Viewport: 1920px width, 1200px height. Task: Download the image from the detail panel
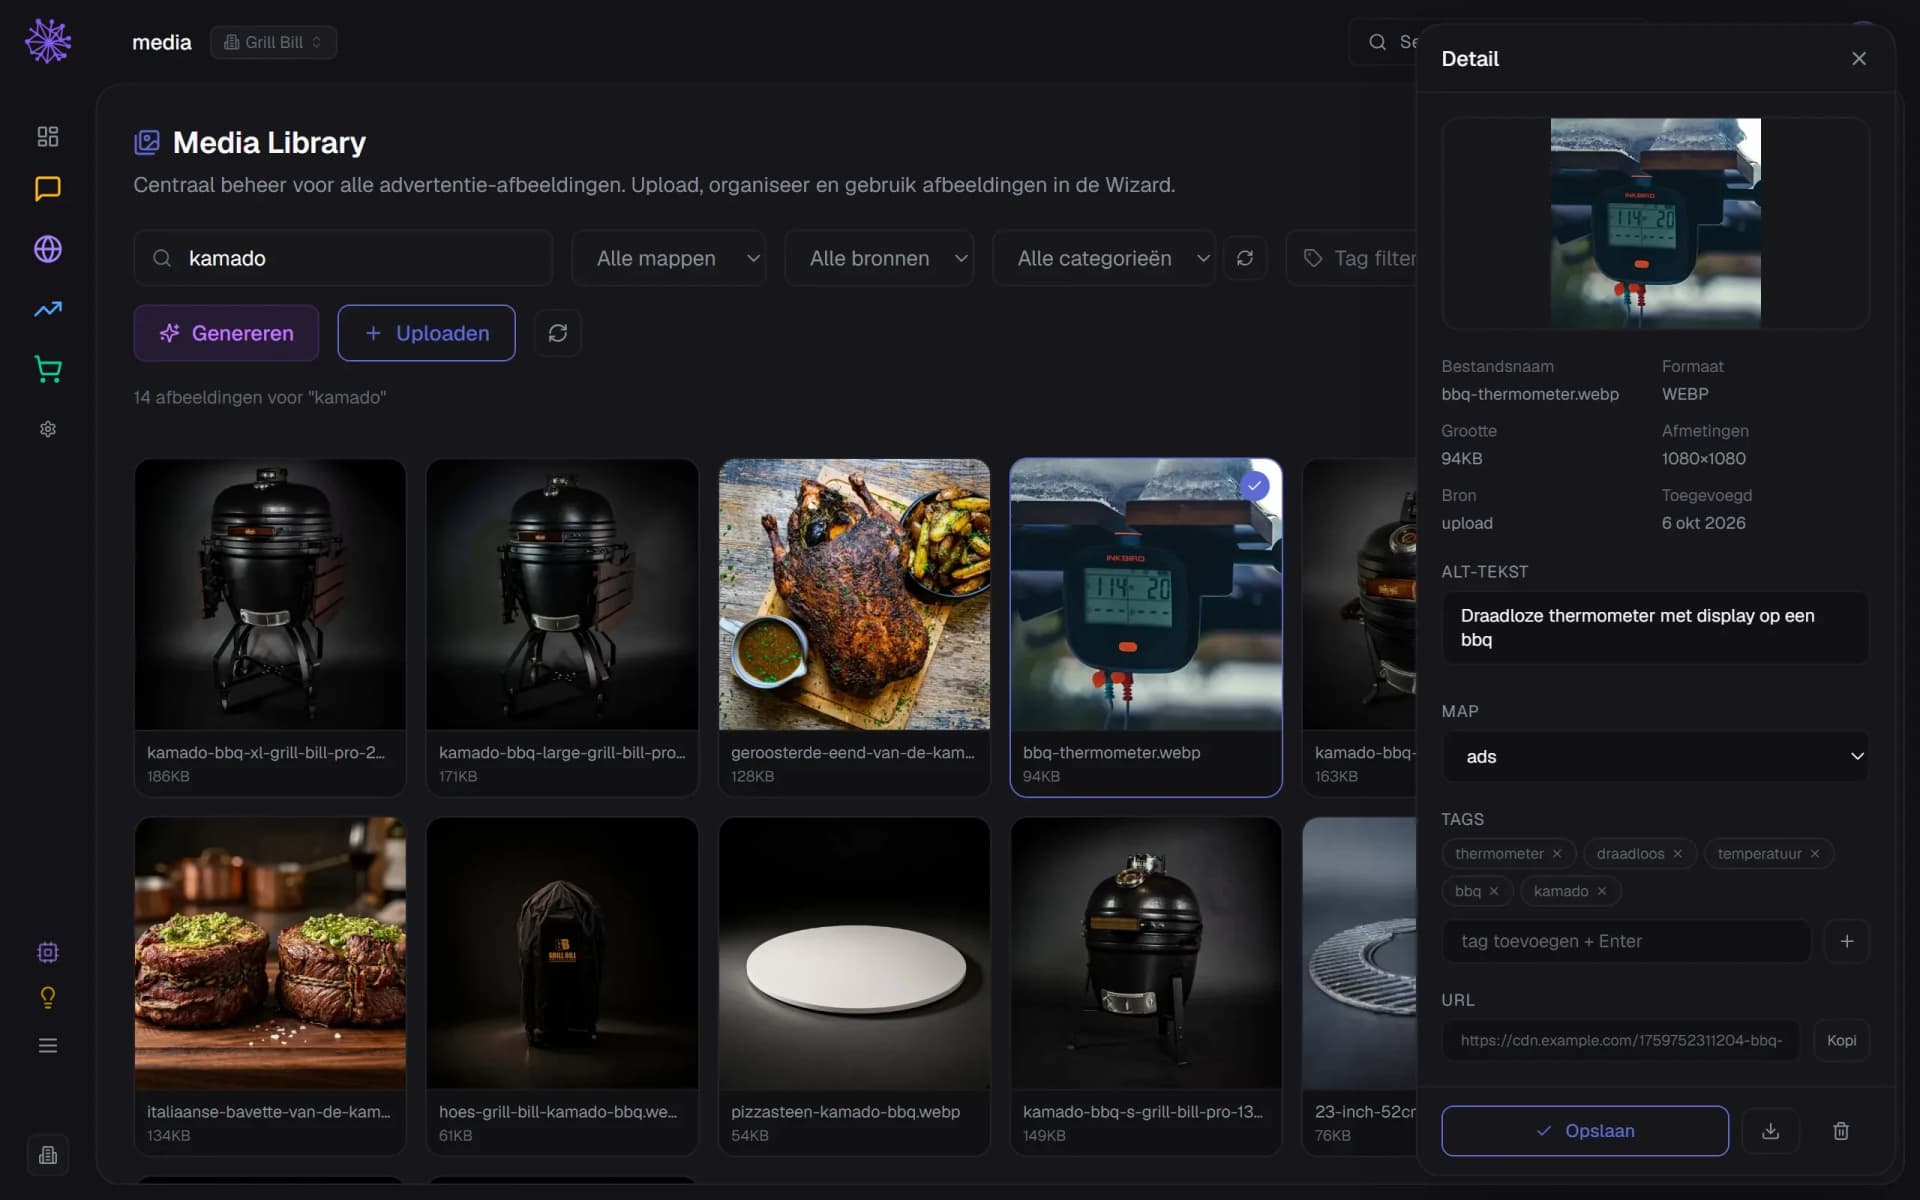click(1770, 1131)
